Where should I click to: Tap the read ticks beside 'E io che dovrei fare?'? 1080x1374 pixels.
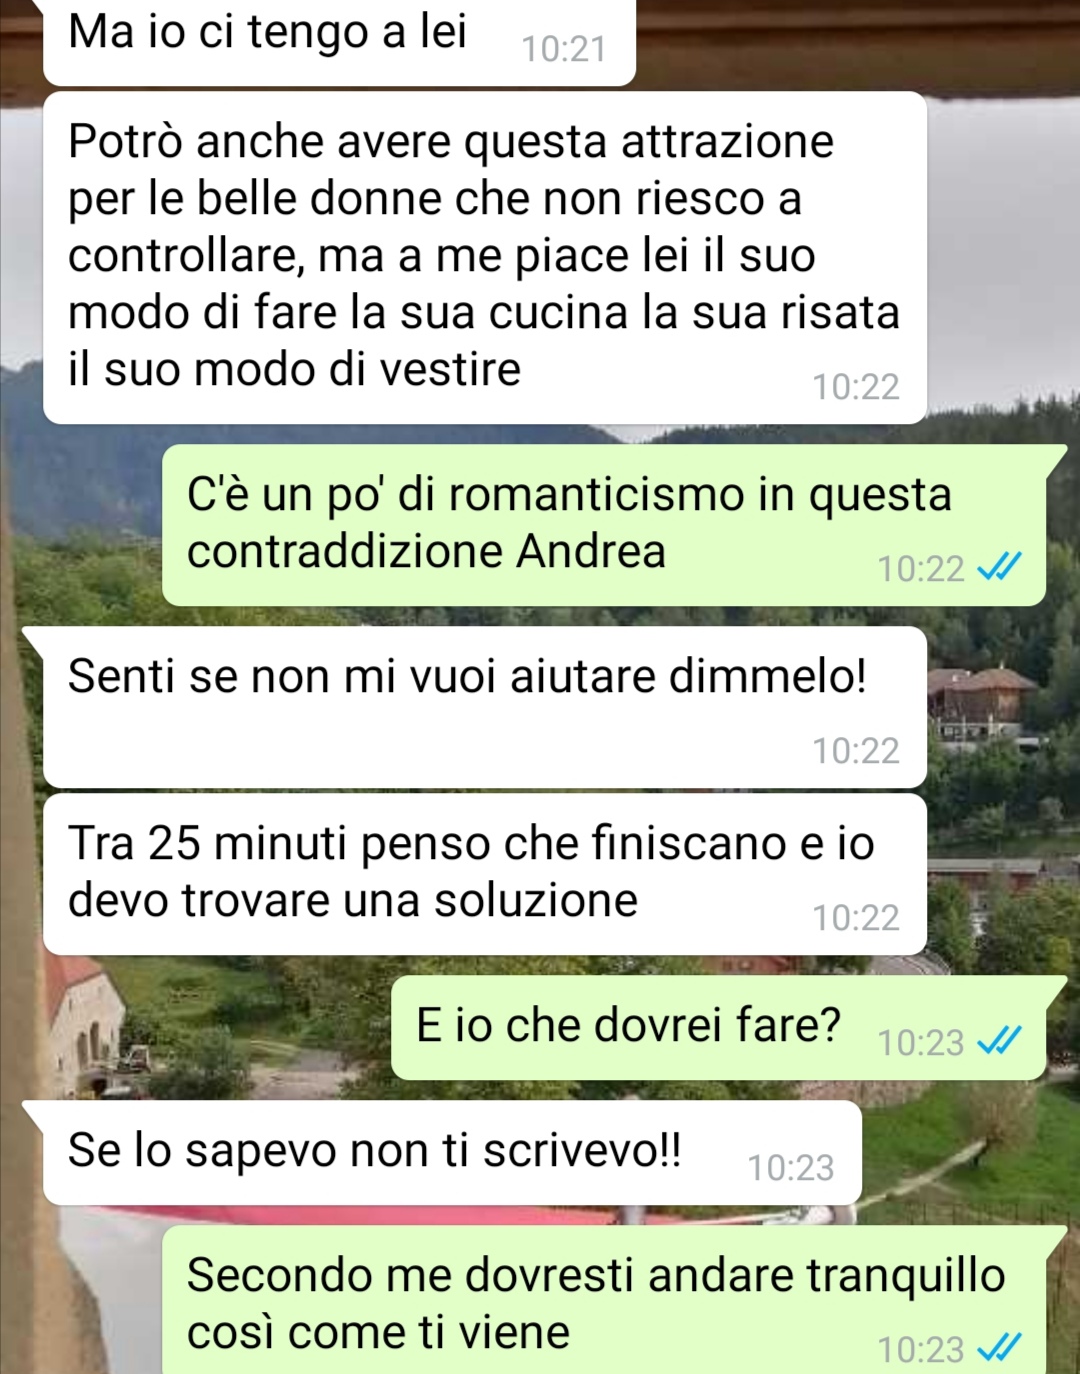999,1041
